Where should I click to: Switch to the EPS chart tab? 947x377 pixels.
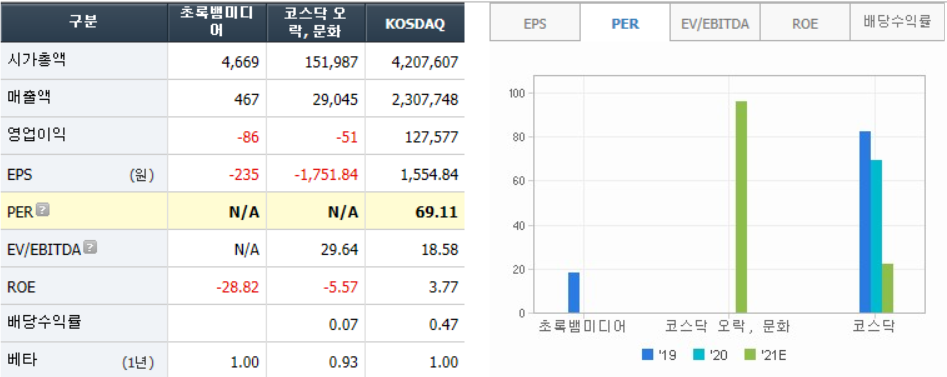pyautogui.click(x=534, y=24)
